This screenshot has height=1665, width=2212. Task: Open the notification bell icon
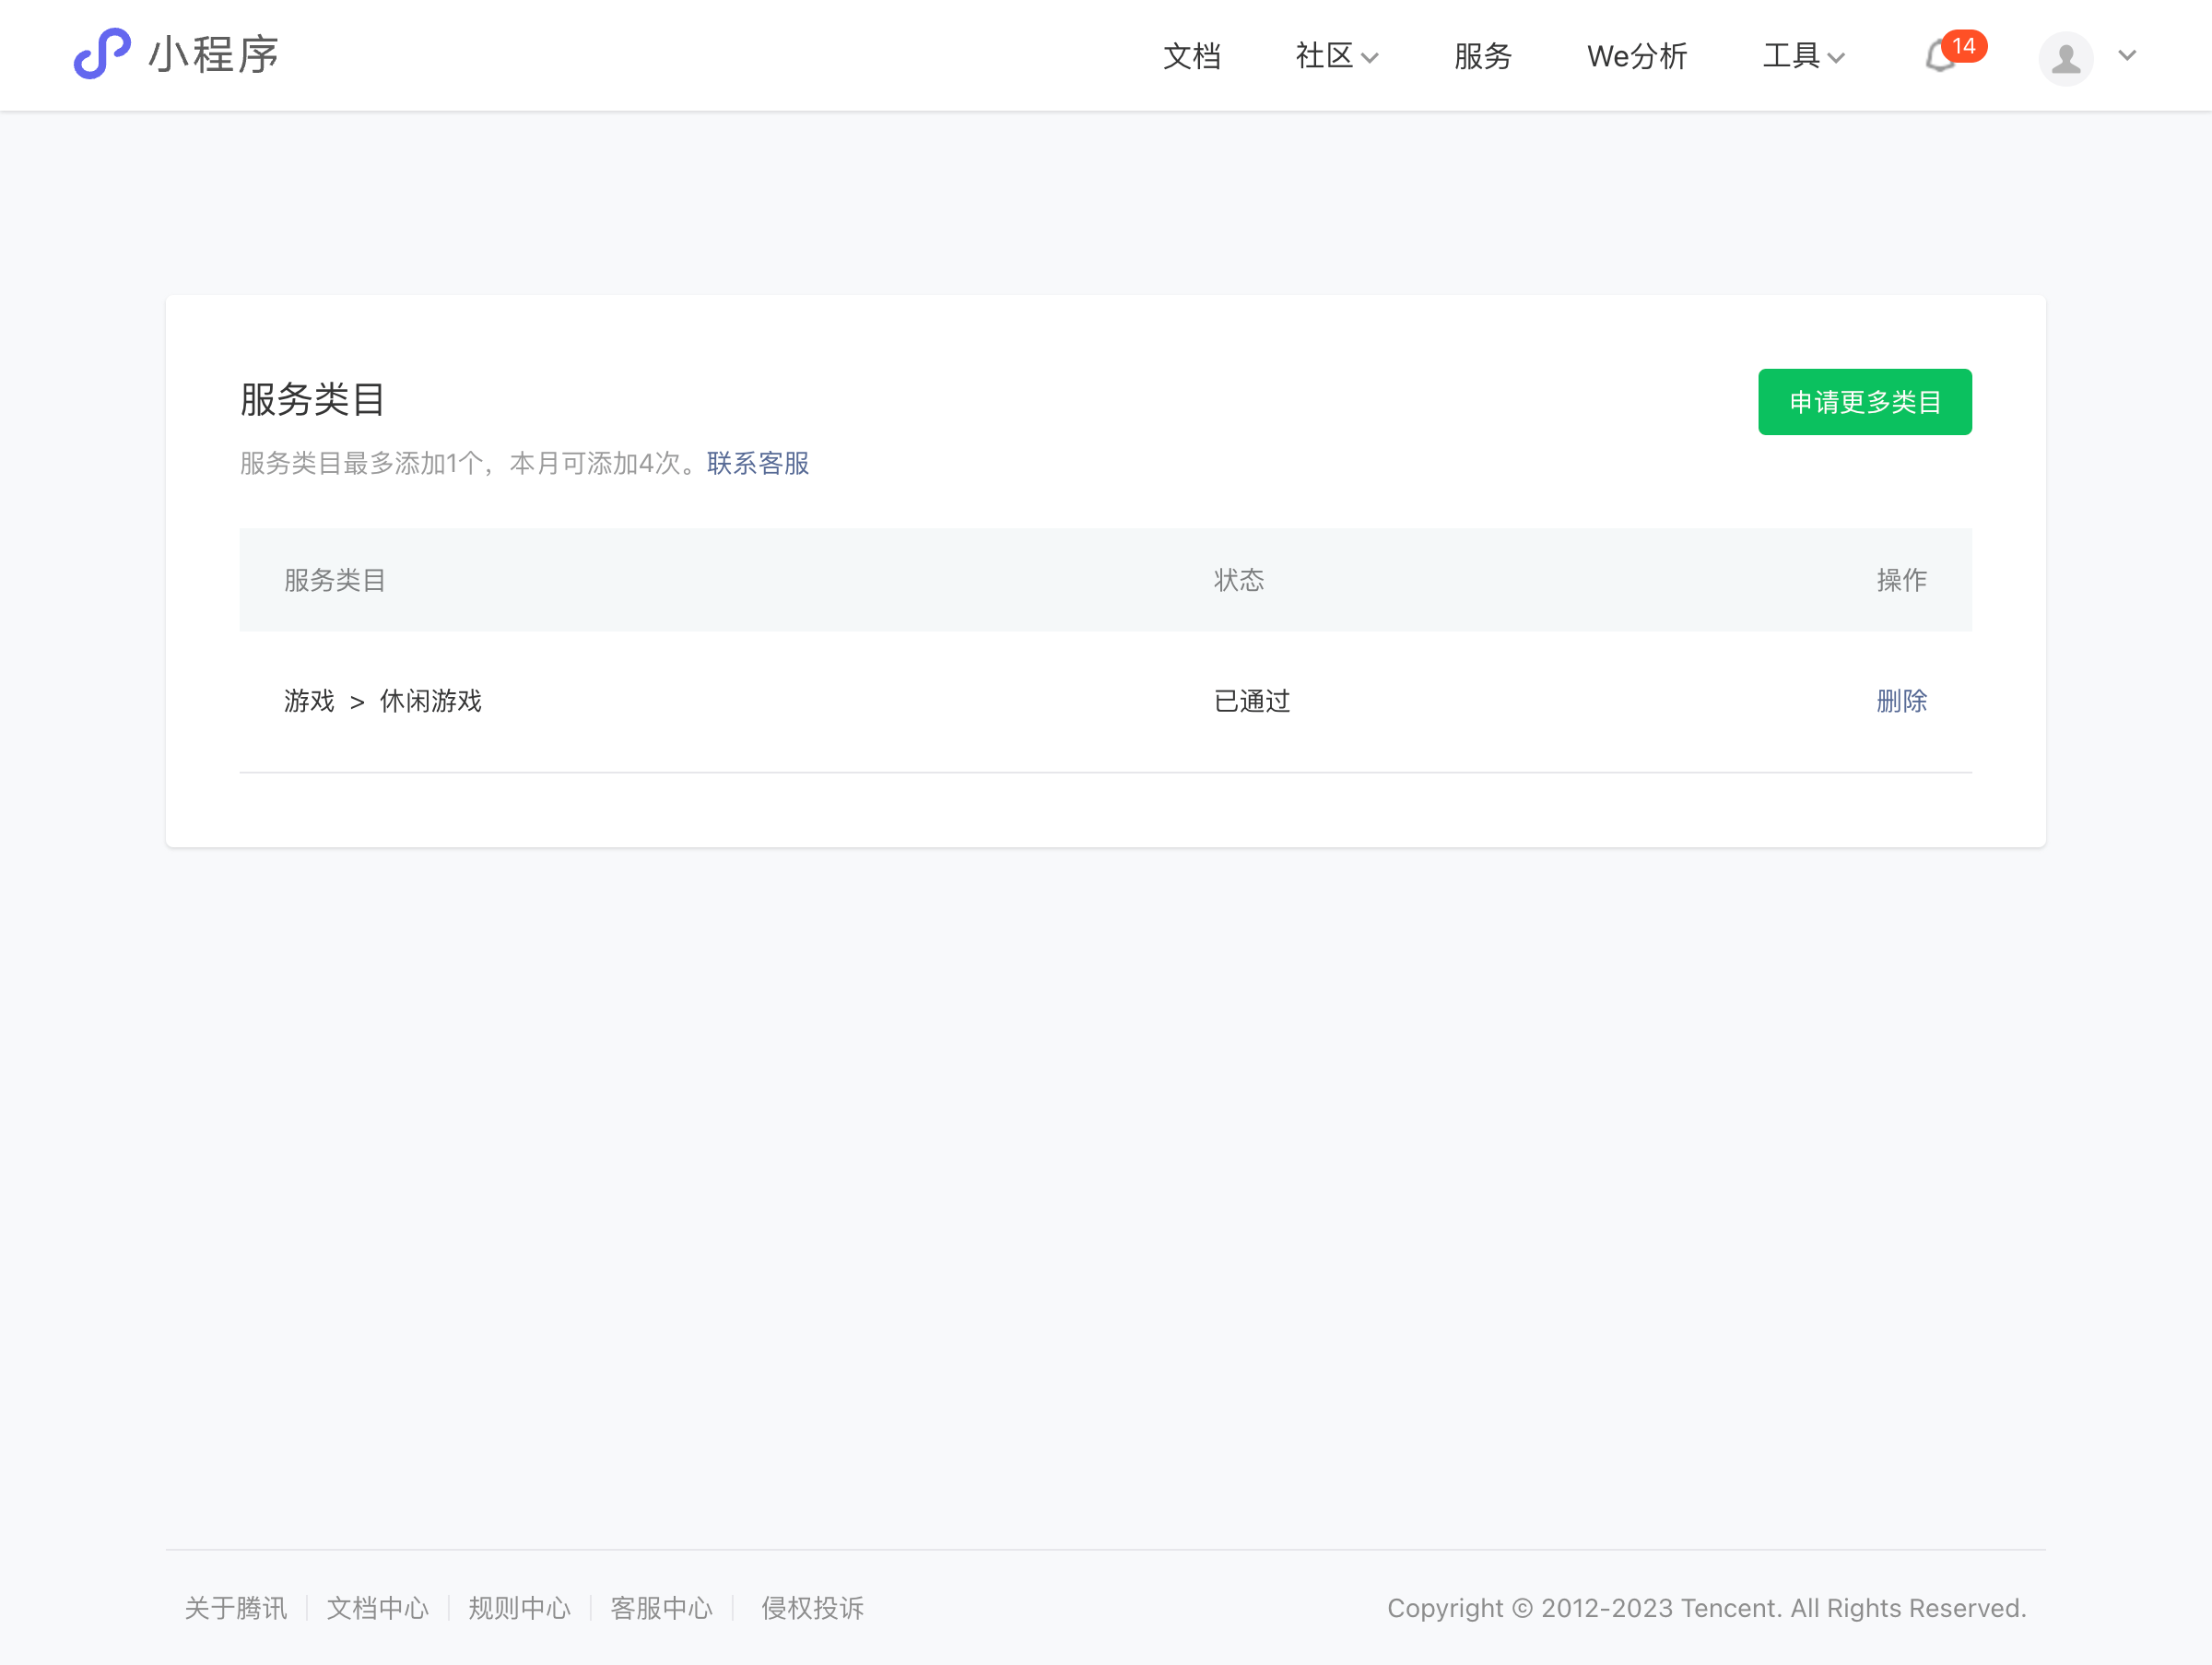1938,58
